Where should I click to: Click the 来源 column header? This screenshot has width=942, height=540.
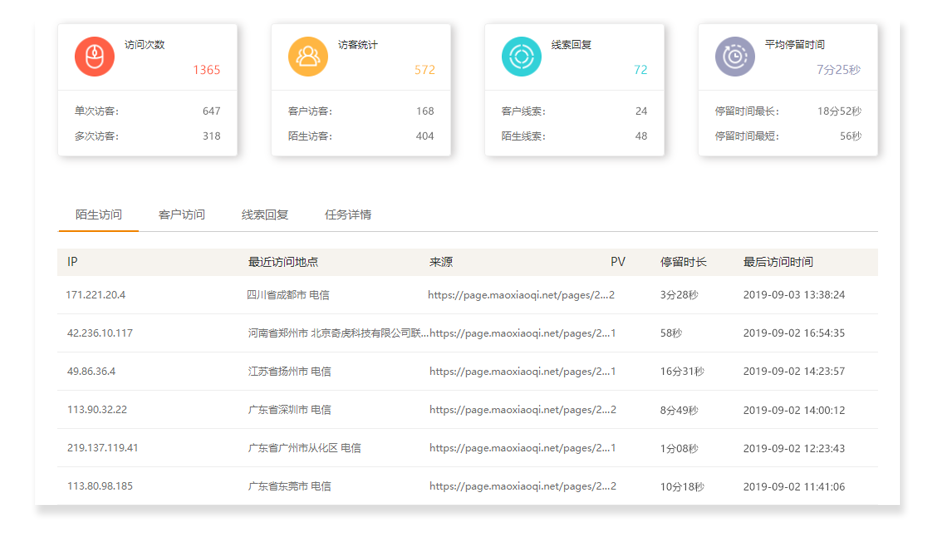(x=441, y=262)
